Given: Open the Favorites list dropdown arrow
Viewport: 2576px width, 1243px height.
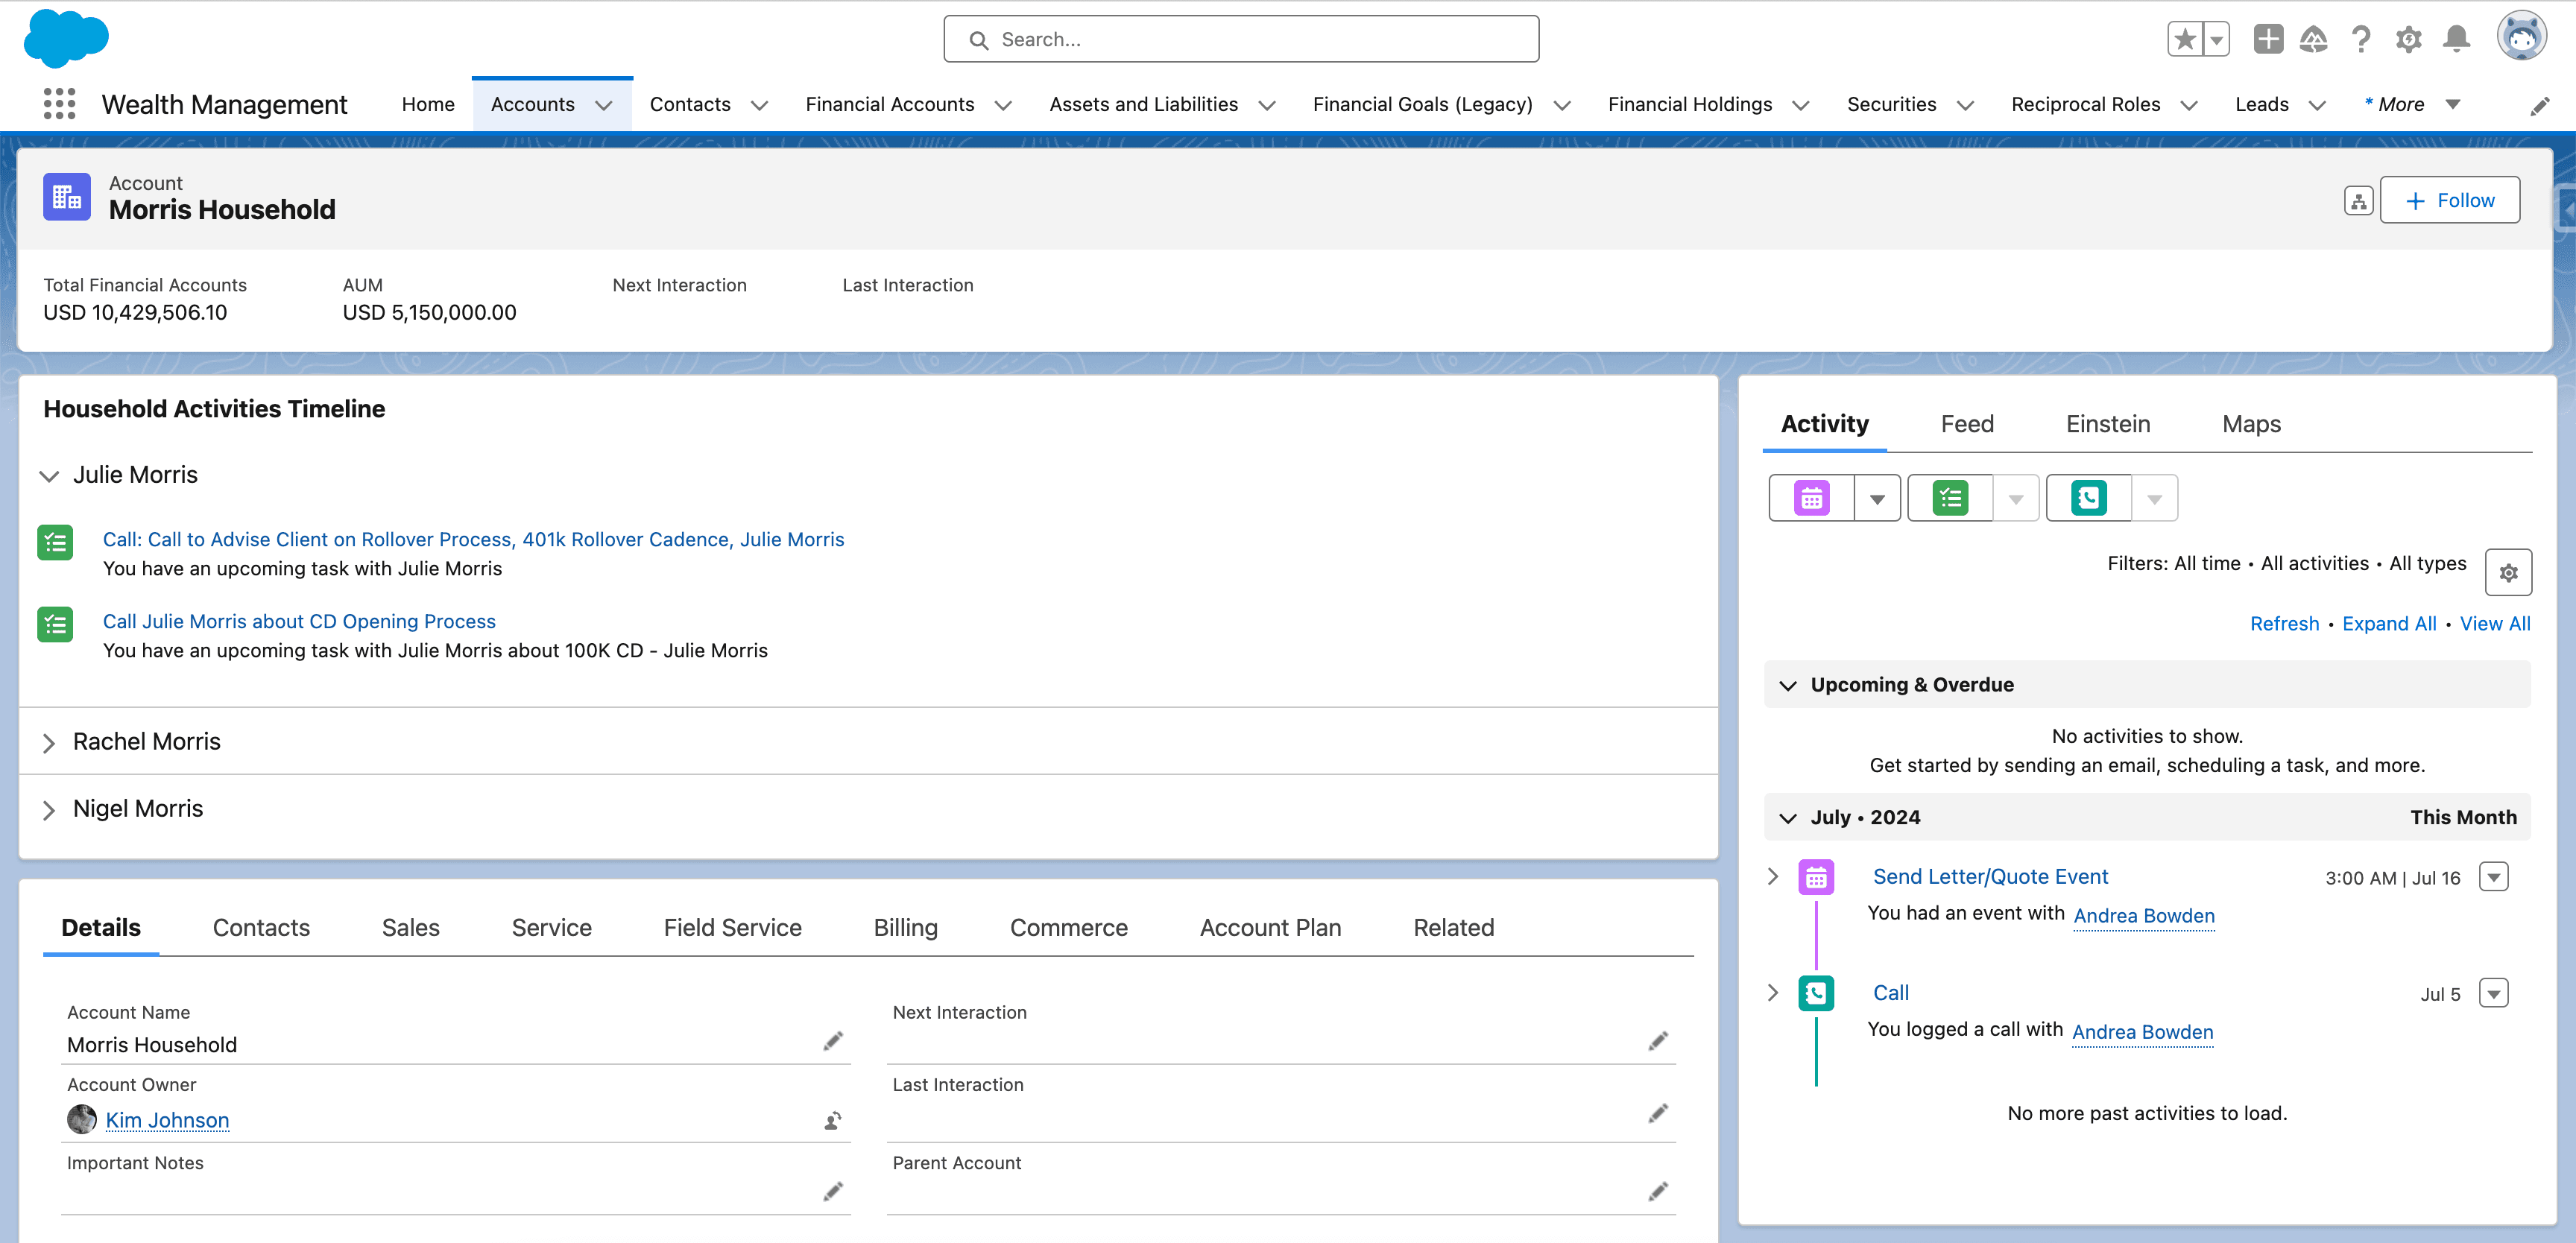Looking at the screenshot, I should click(2216, 40).
